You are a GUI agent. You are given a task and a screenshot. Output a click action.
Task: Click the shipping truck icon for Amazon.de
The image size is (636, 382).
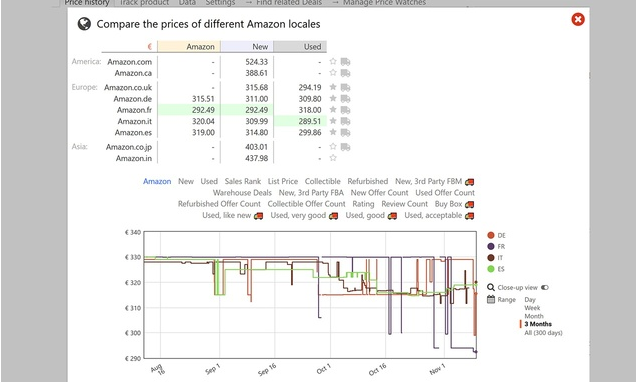(x=345, y=99)
